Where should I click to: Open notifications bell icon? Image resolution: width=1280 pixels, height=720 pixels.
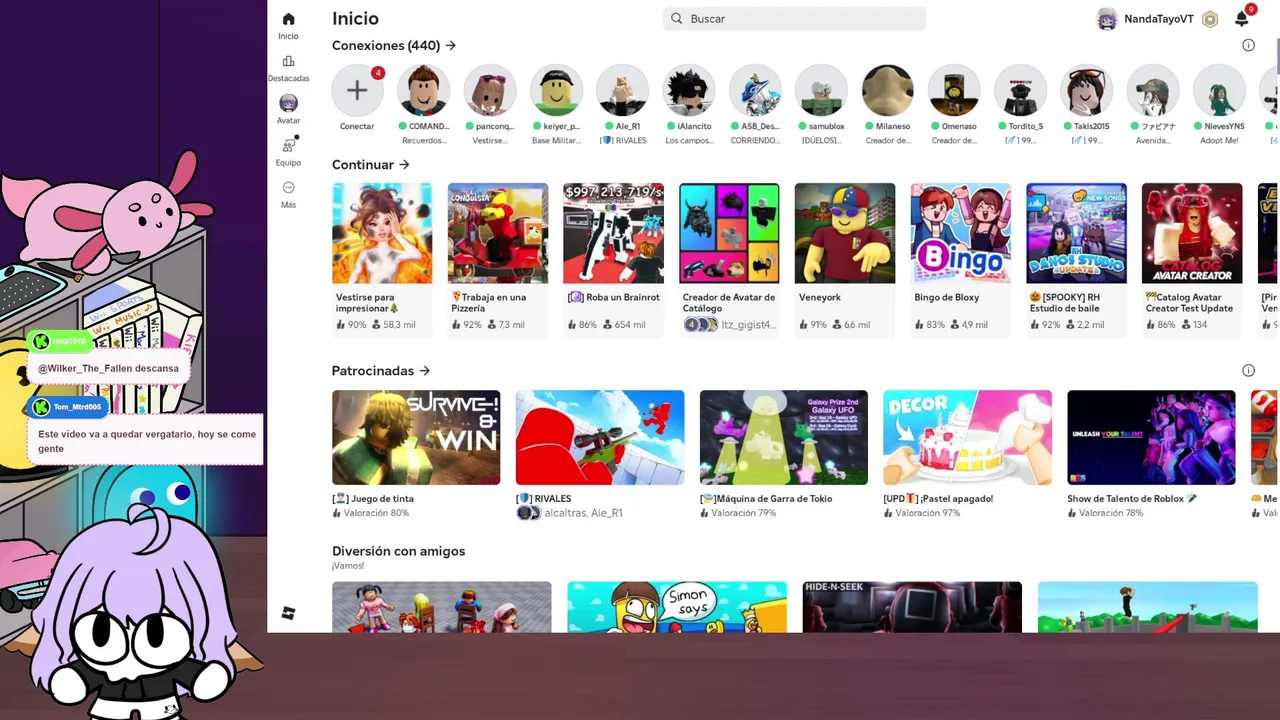[x=1241, y=19]
